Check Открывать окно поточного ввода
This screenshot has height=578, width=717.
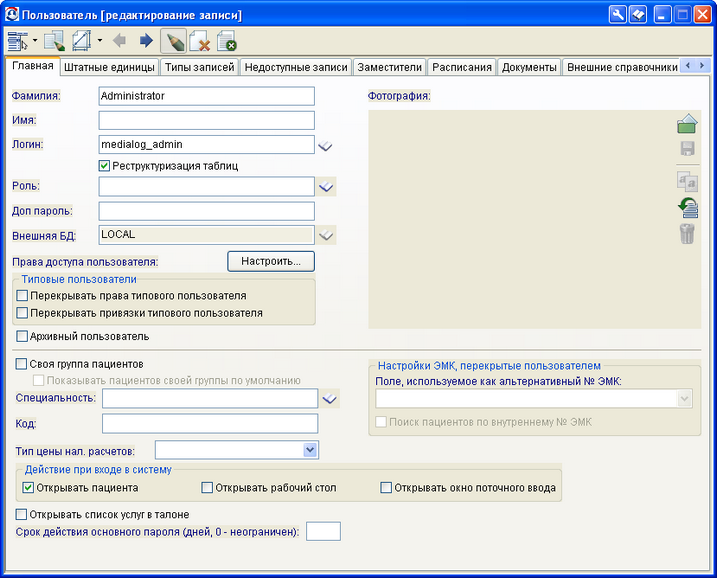coord(386,488)
